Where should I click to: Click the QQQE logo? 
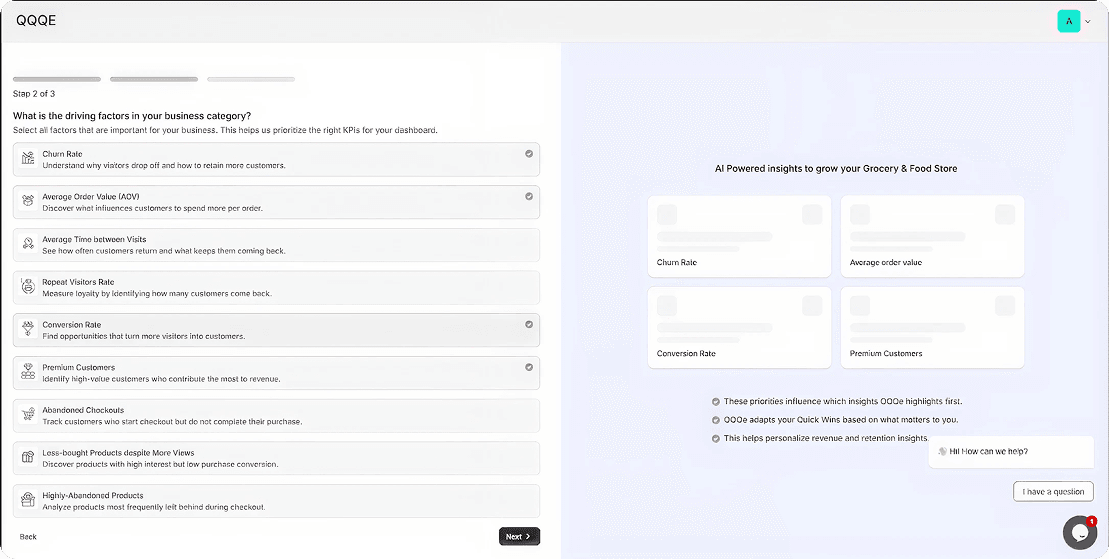pyautogui.click(x=36, y=21)
